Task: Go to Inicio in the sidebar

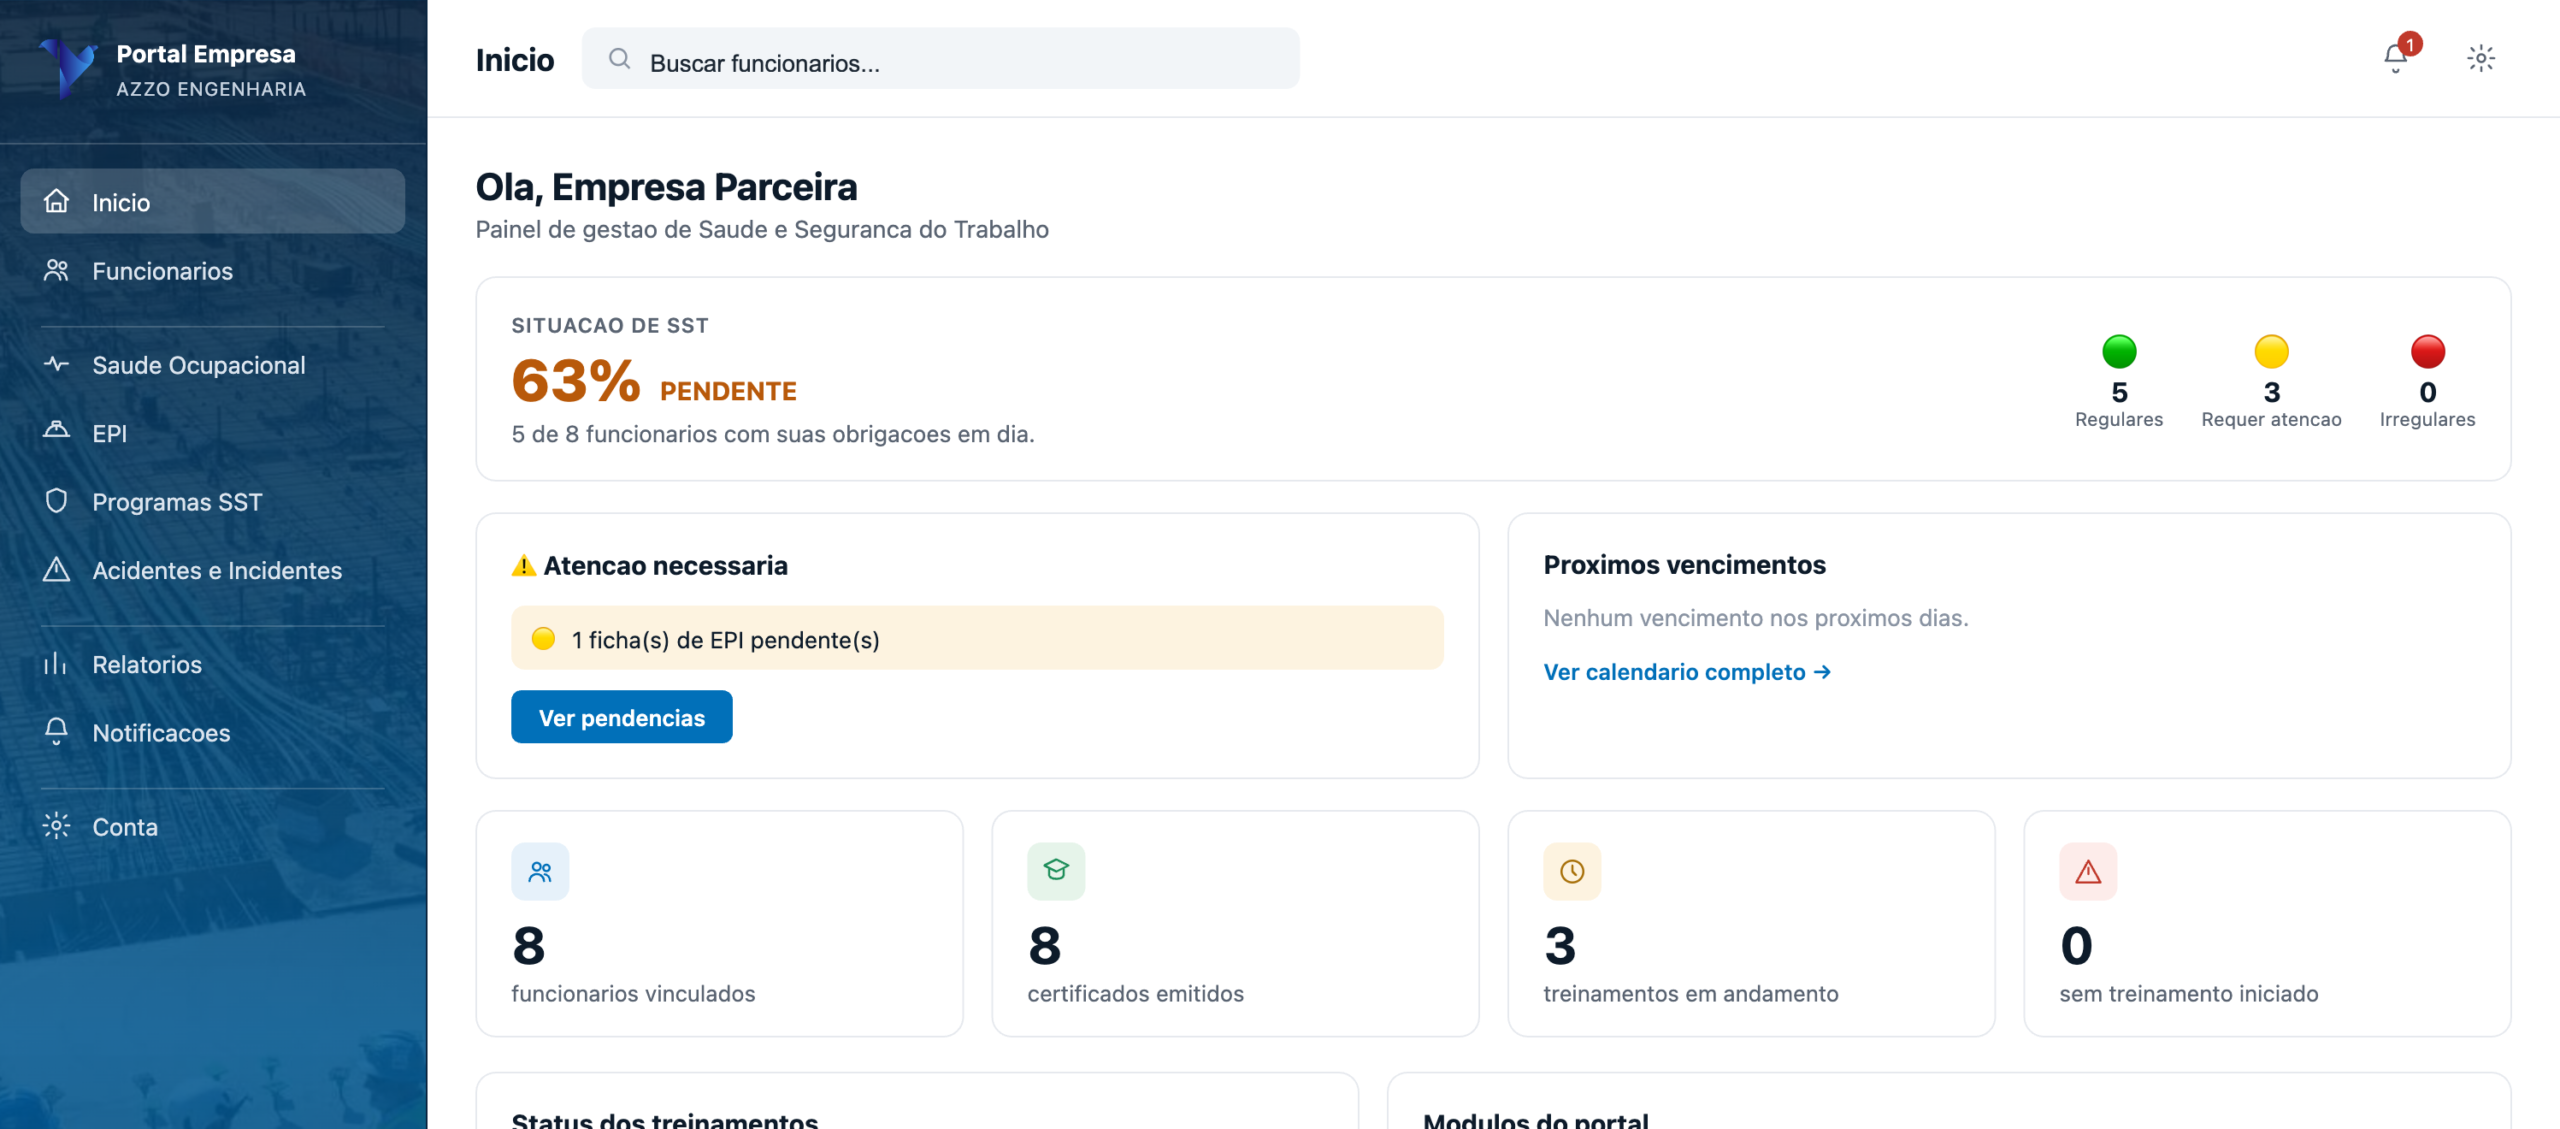Action: pyautogui.click(x=213, y=201)
